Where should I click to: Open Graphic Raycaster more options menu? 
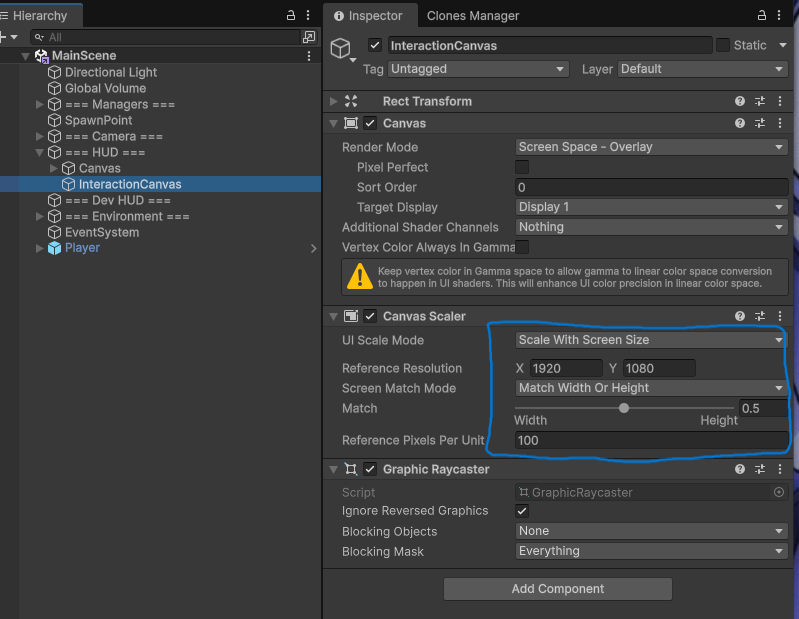(779, 469)
